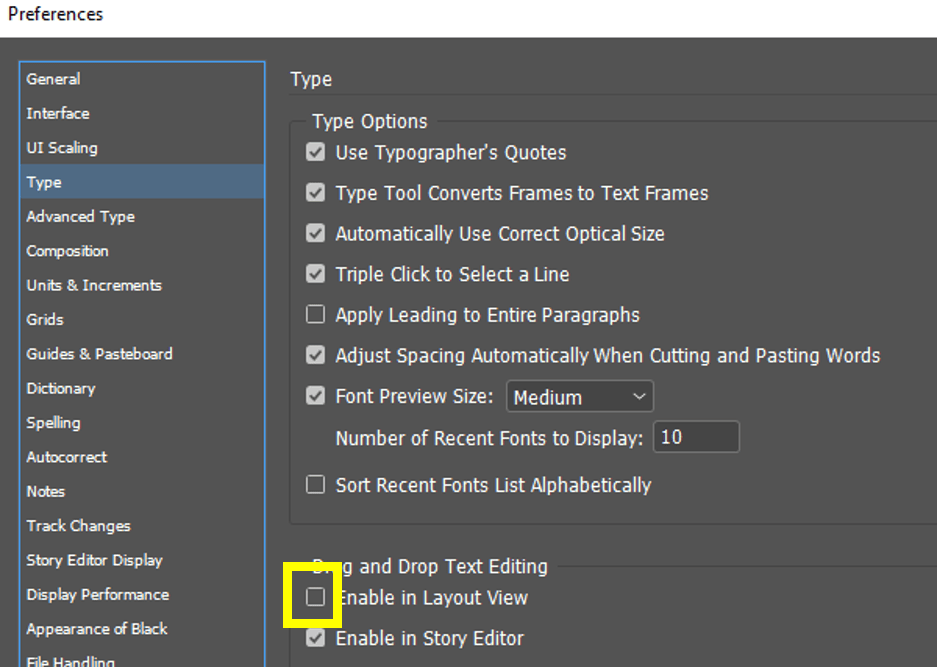
Task: Enable 'Apply Leading to Entire Paragraphs'
Action: click(315, 314)
